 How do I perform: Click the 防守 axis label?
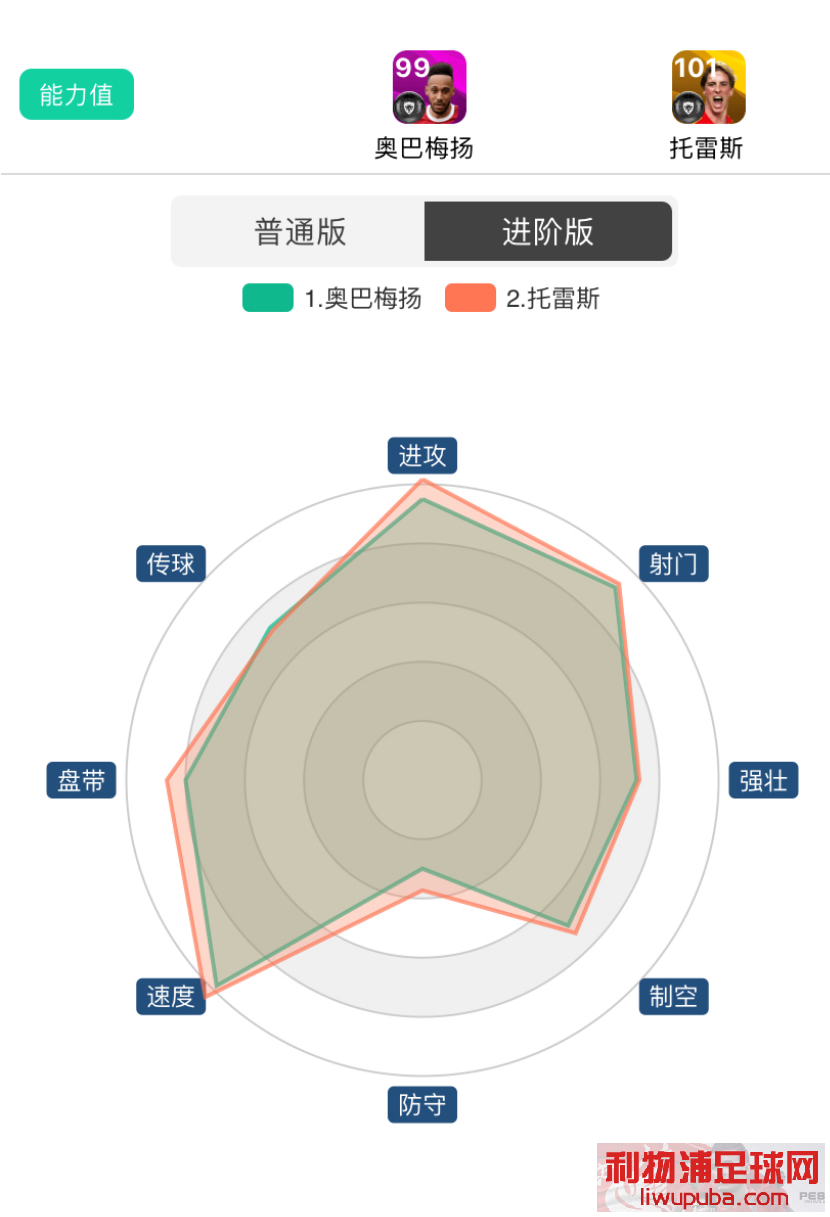tap(422, 1105)
